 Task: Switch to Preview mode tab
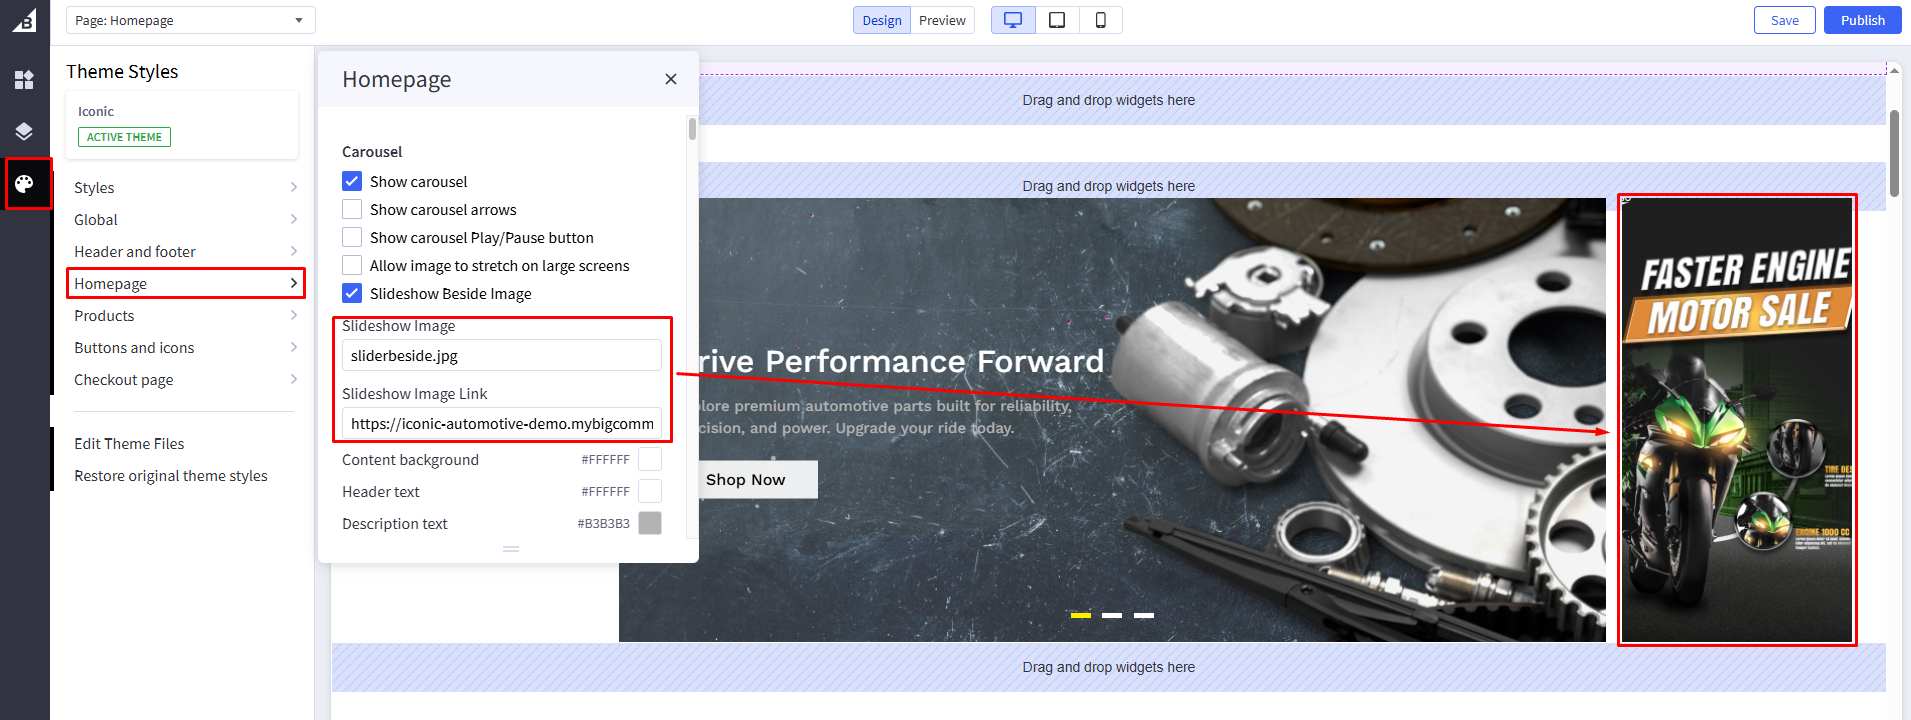[942, 20]
